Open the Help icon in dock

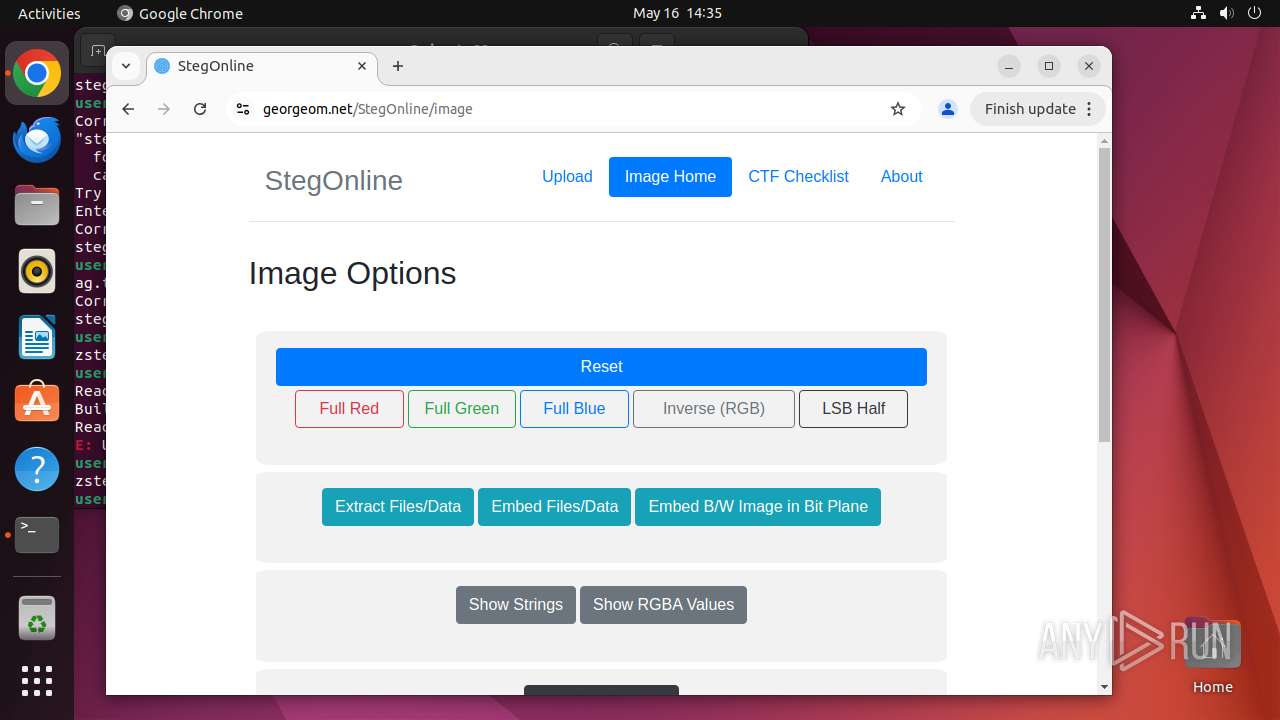tap(37, 468)
